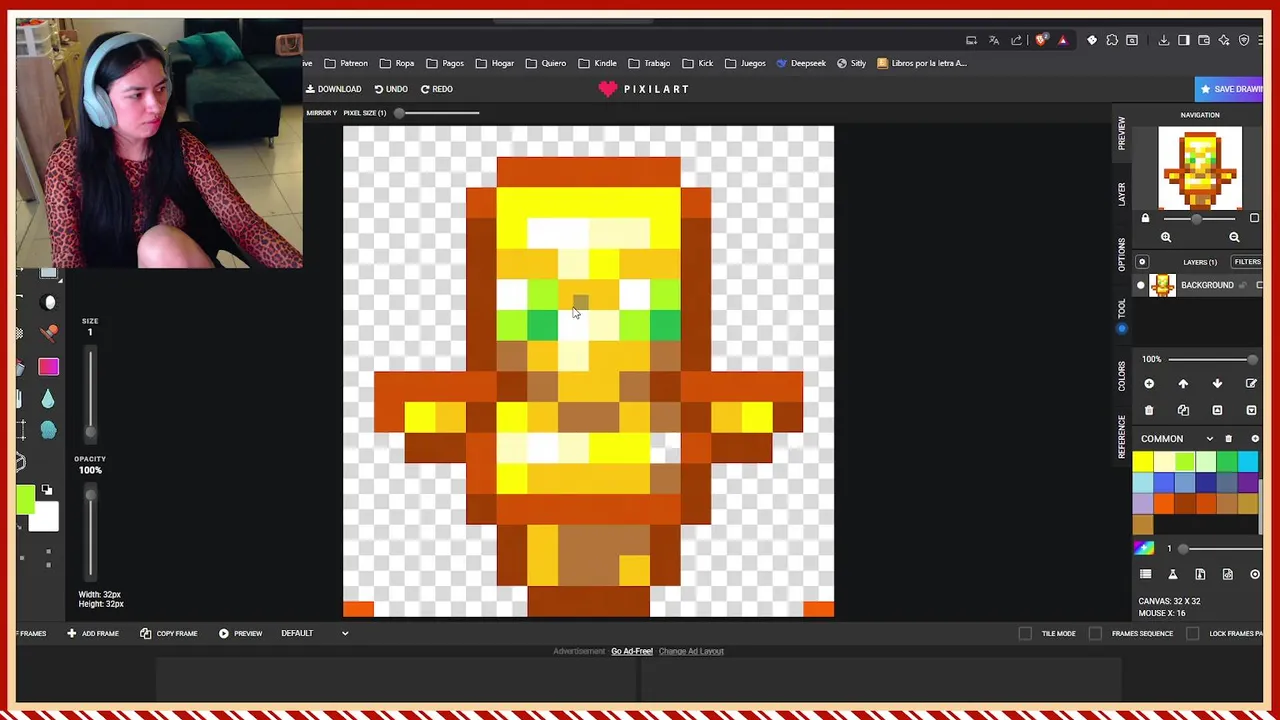Click the palette list view icon
The height and width of the screenshot is (720, 1280).
tap(1145, 574)
